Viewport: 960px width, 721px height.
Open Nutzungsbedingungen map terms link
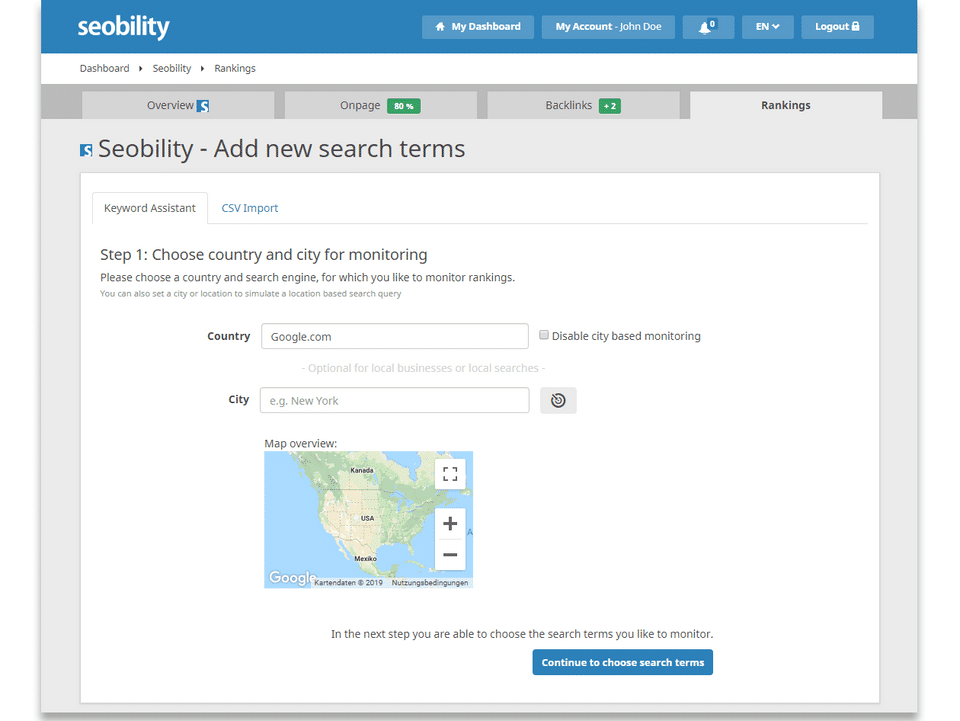pos(430,583)
